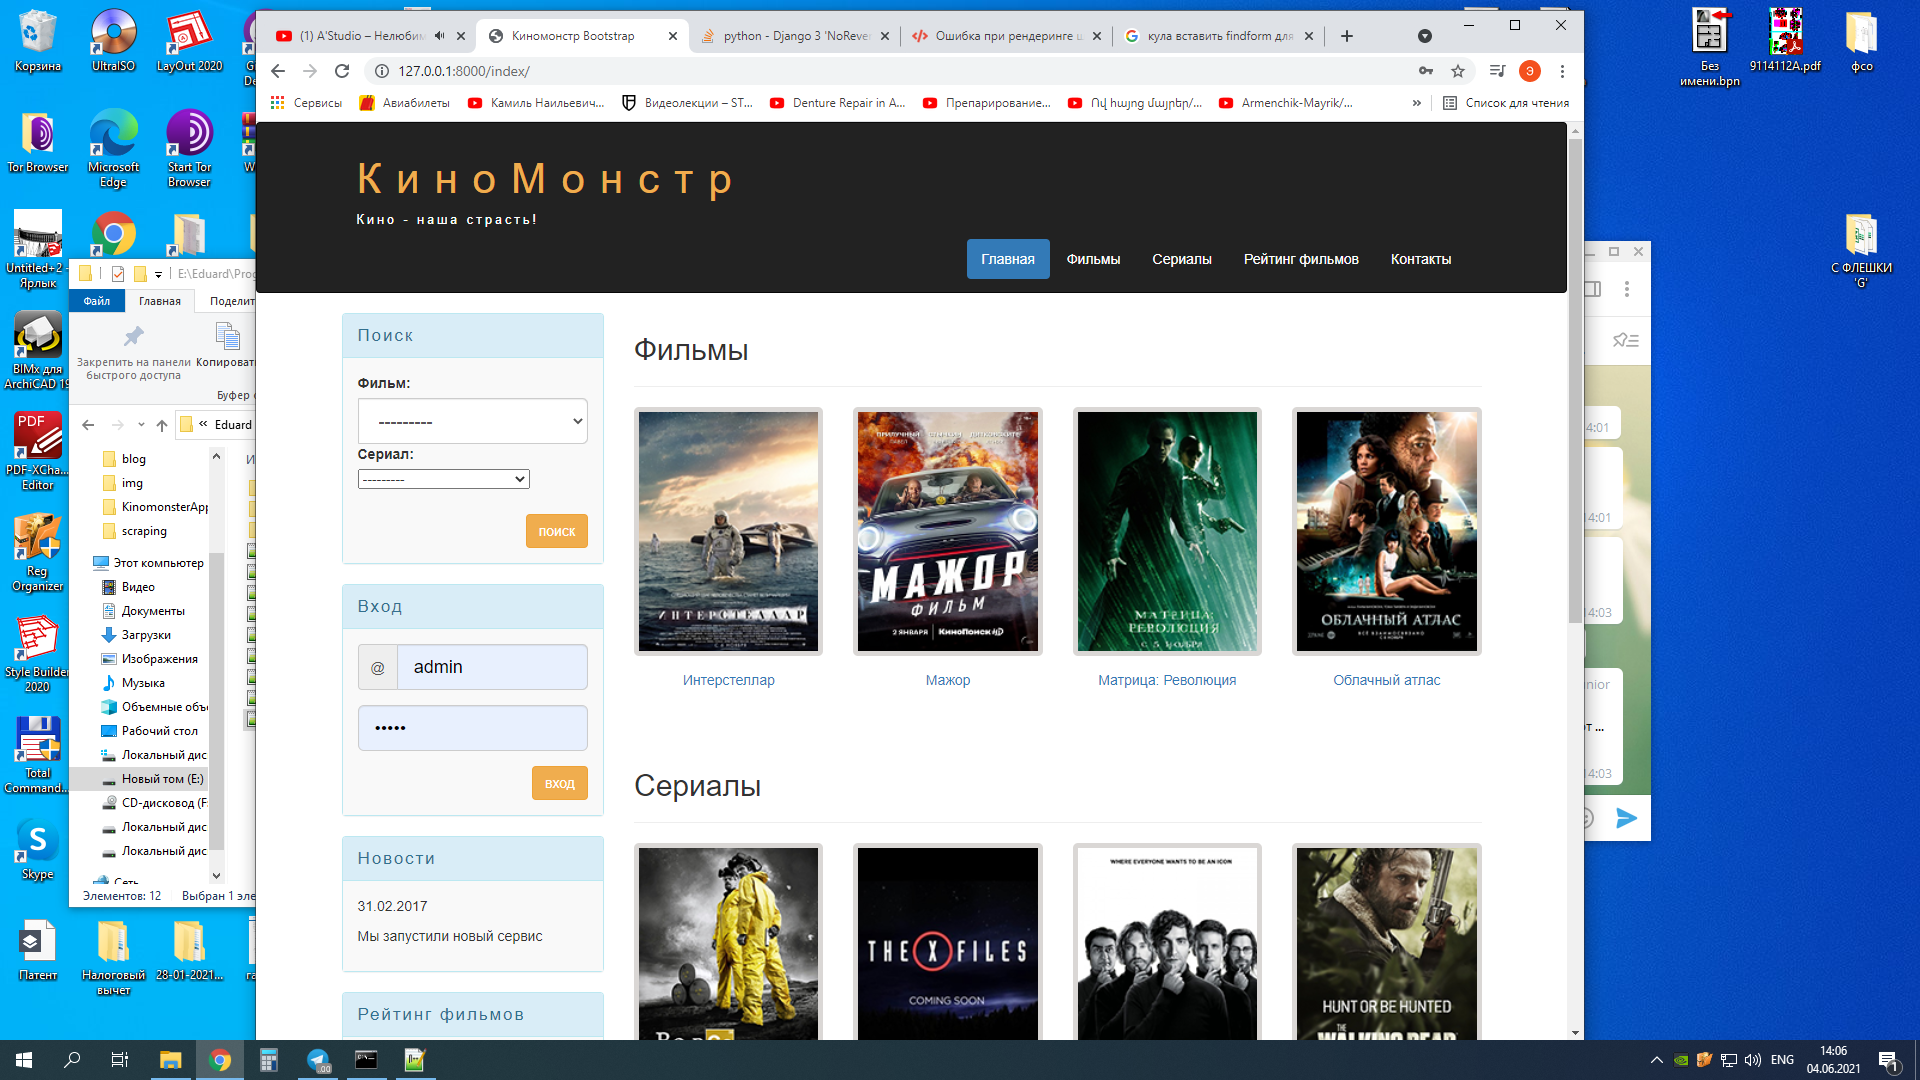Click the Chrome profile avatar icon

click(1529, 71)
